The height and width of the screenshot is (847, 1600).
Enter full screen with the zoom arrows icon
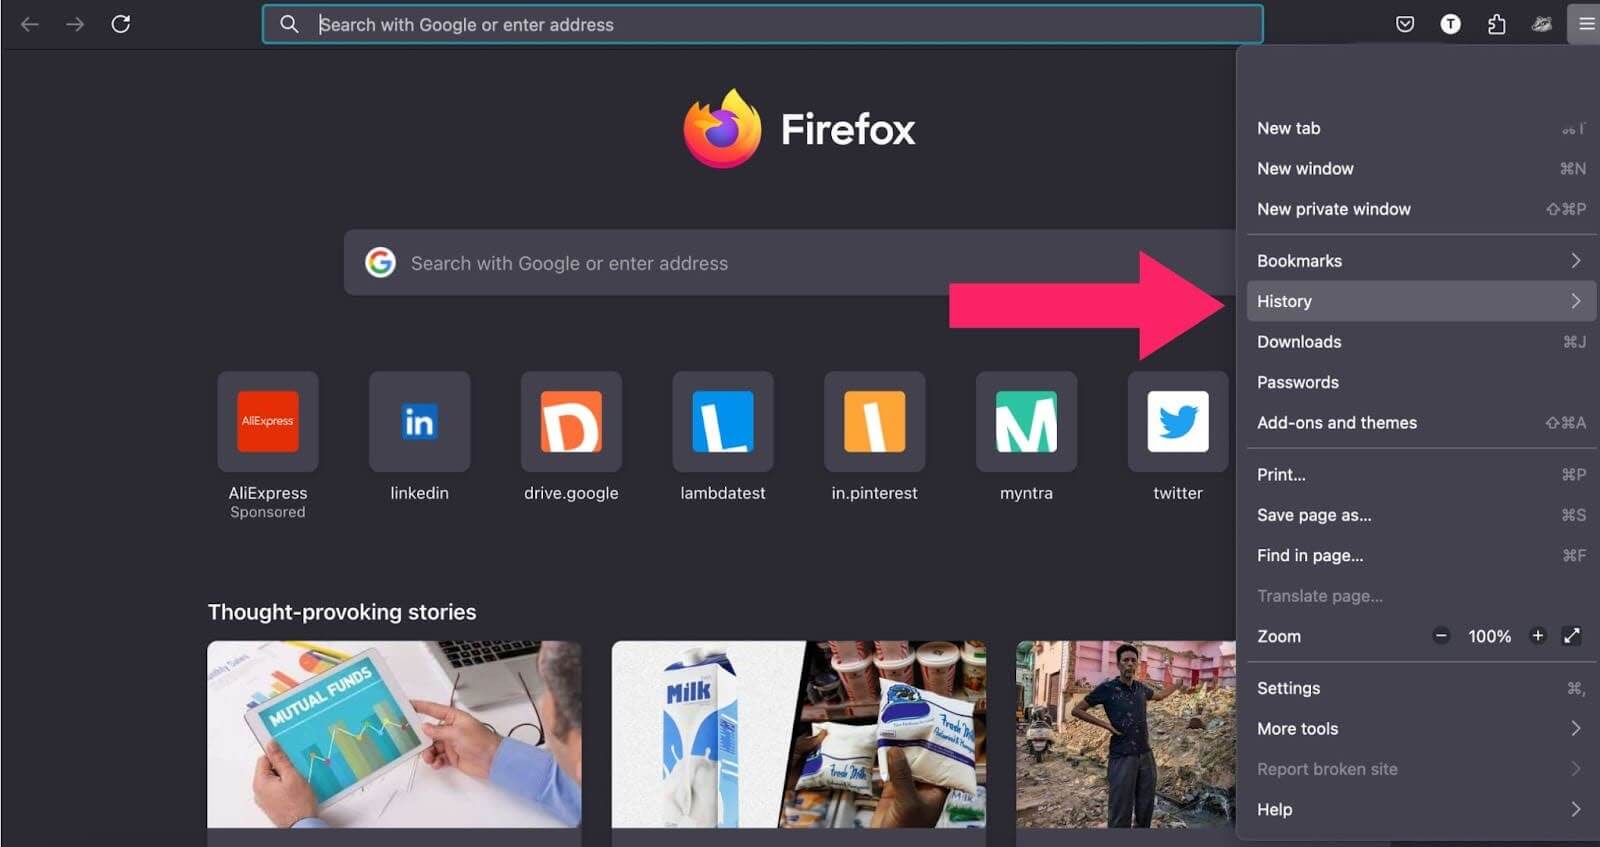tap(1572, 636)
